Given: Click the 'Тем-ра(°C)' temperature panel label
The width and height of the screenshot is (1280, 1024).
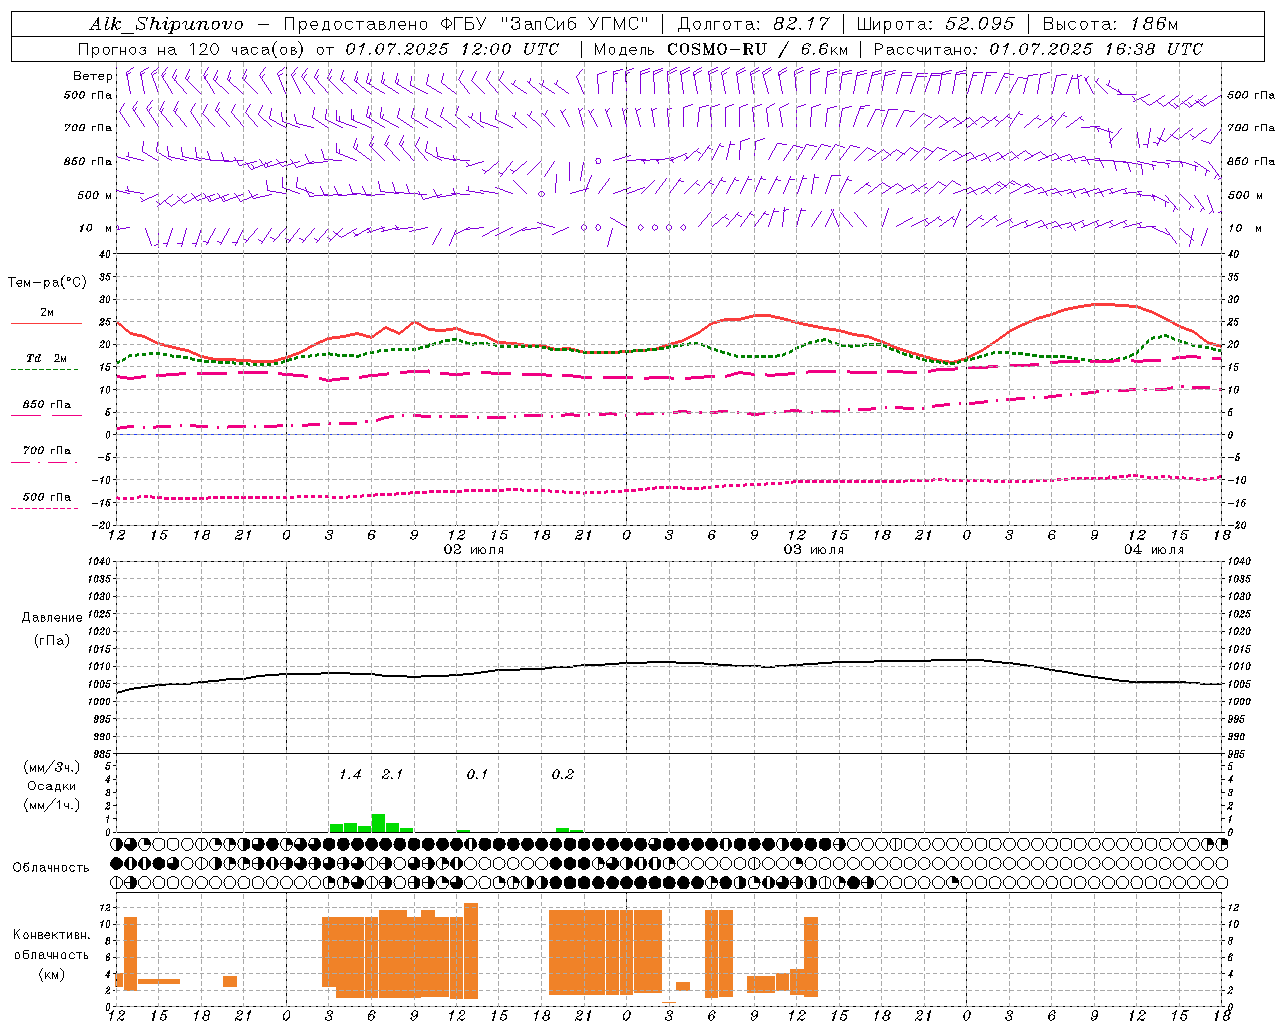Looking at the screenshot, I should [47, 283].
